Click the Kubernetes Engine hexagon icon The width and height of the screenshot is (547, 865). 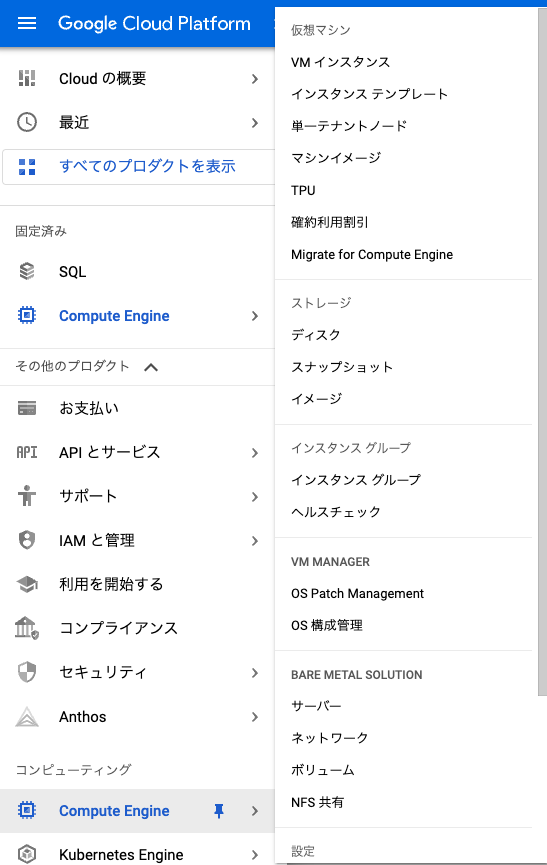27,854
